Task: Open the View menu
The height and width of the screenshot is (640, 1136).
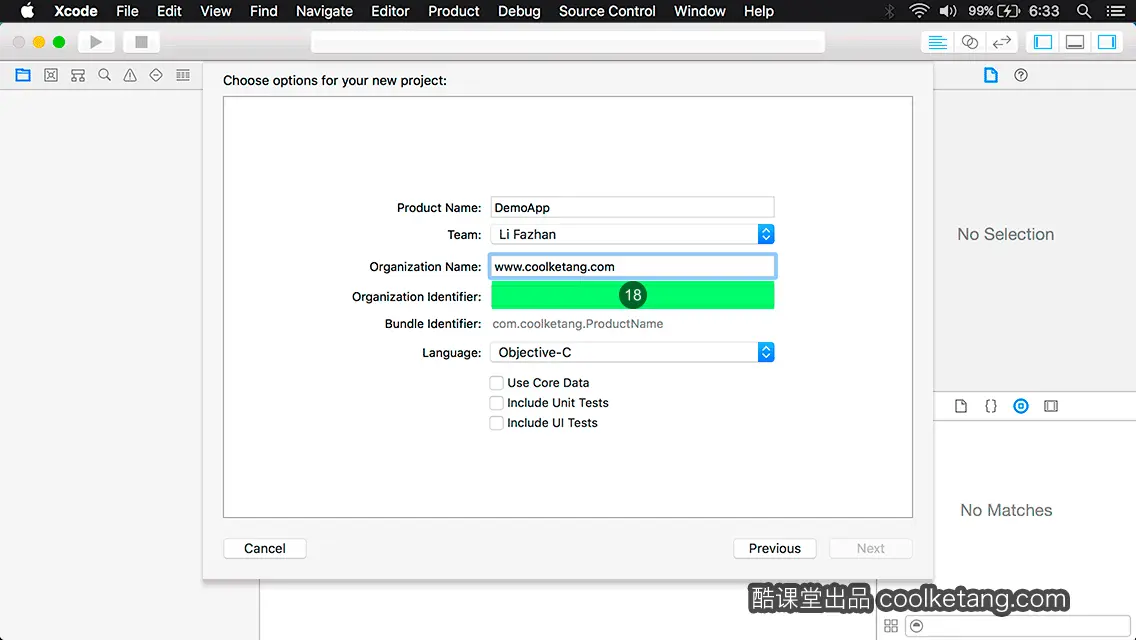Action: pos(215,11)
